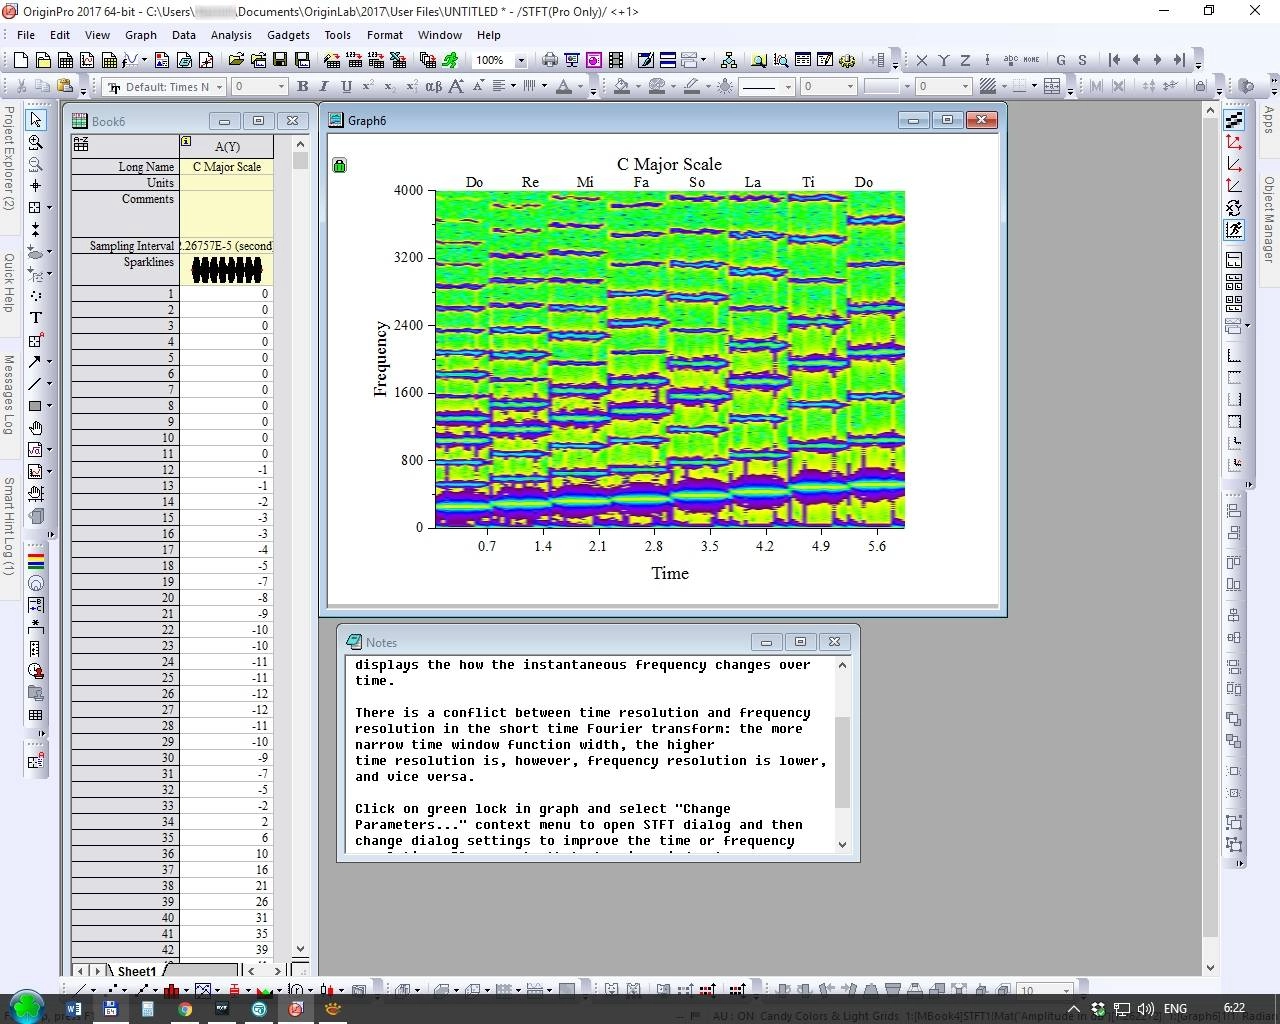Open a project with the yellow folder icon
This screenshot has width=1280, height=1024.
pos(237,60)
